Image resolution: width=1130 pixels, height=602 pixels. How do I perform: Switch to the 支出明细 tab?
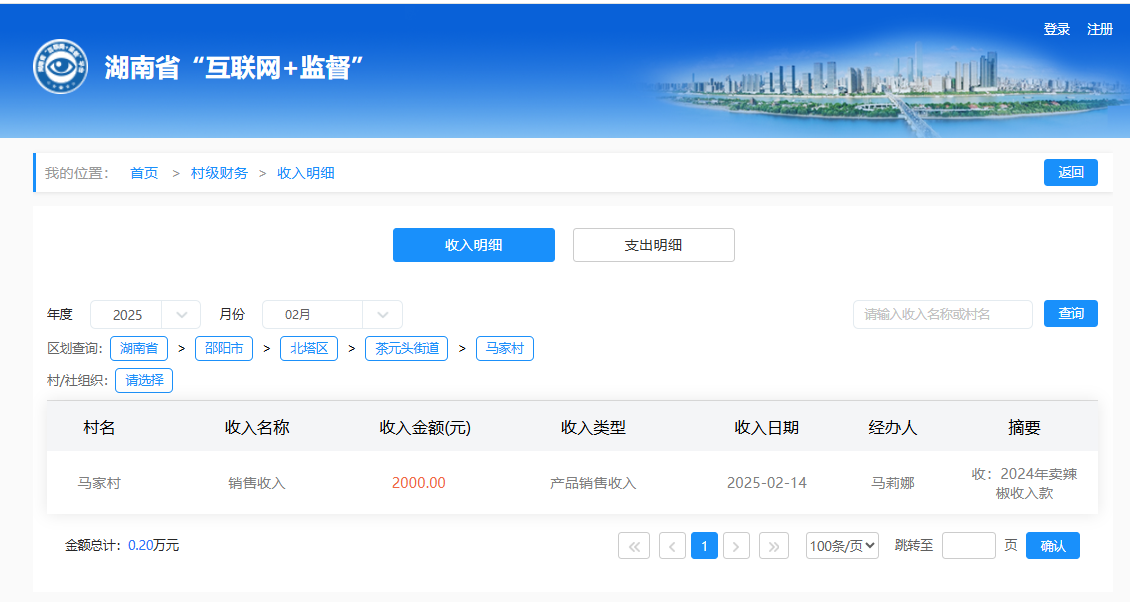click(653, 245)
